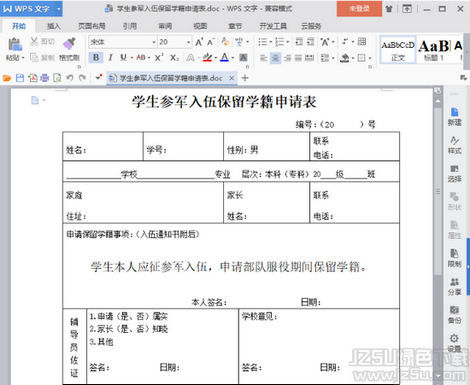This screenshot has height=385, width=470.
Task: Click the Undo arrow icon
Action: point(70,78)
